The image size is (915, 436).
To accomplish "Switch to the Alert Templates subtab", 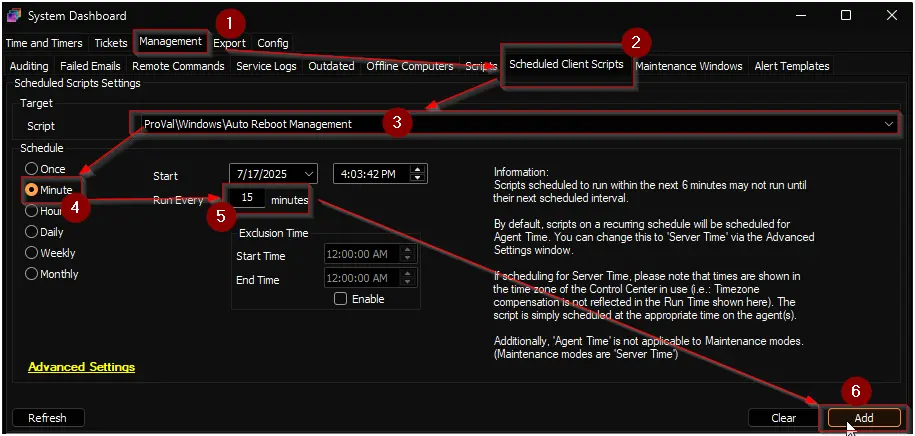I will click(791, 66).
